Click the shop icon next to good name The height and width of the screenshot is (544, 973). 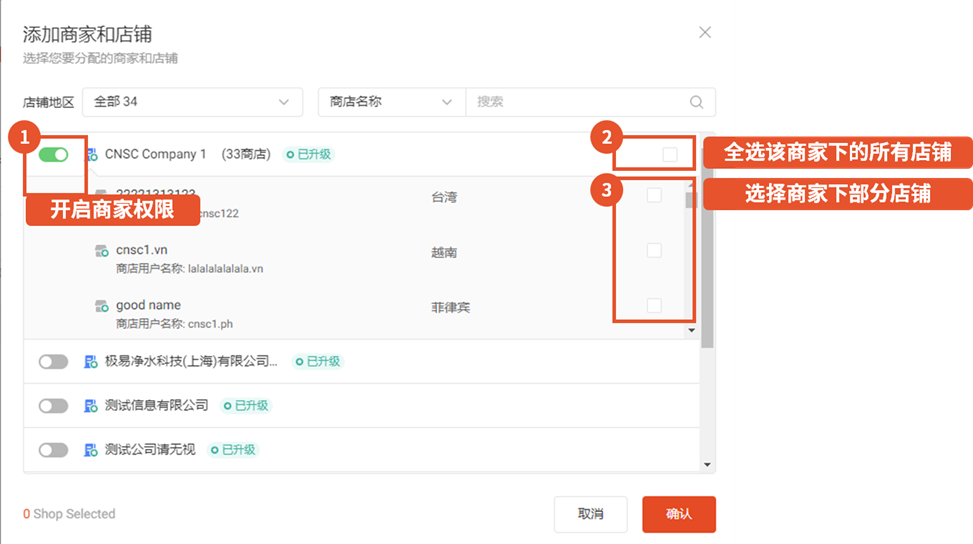coord(101,305)
